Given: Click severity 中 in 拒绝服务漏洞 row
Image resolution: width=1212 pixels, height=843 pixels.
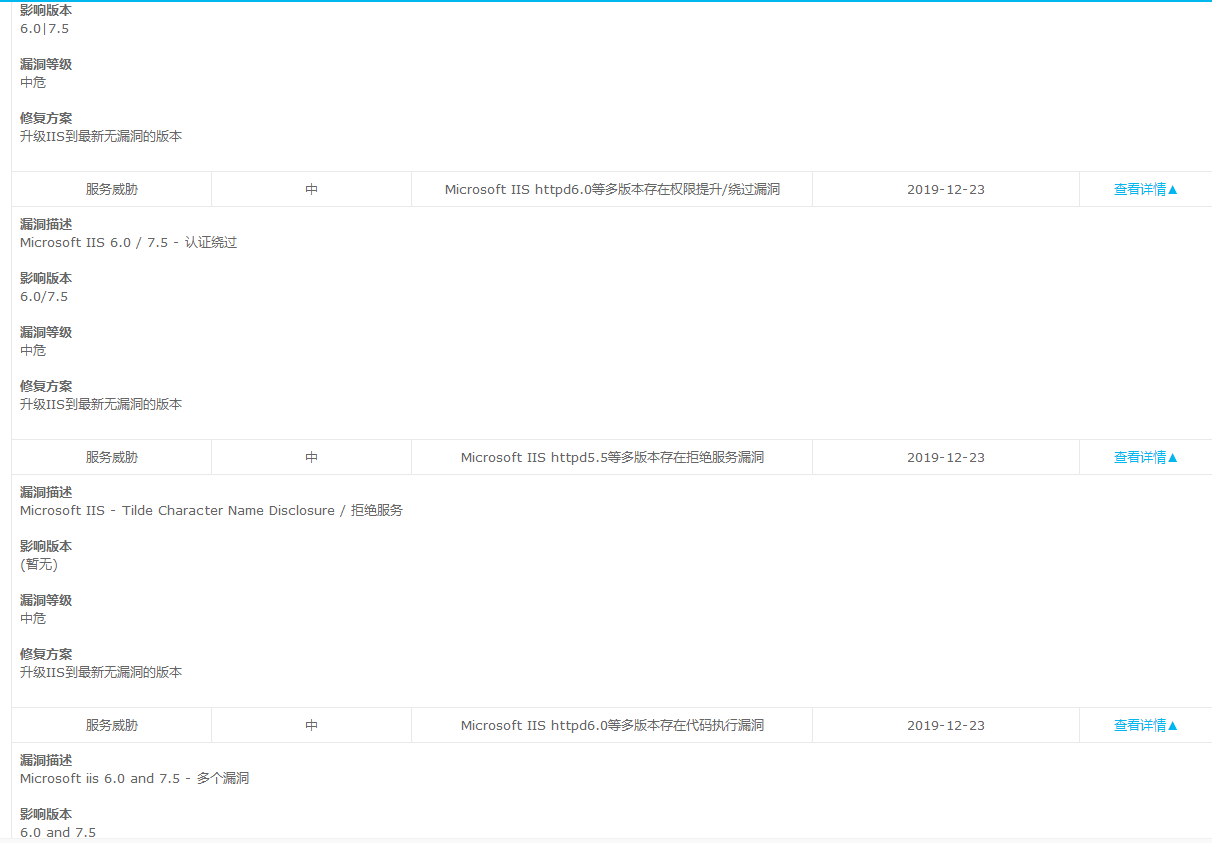Looking at the screenshot, I should point(312,457).
